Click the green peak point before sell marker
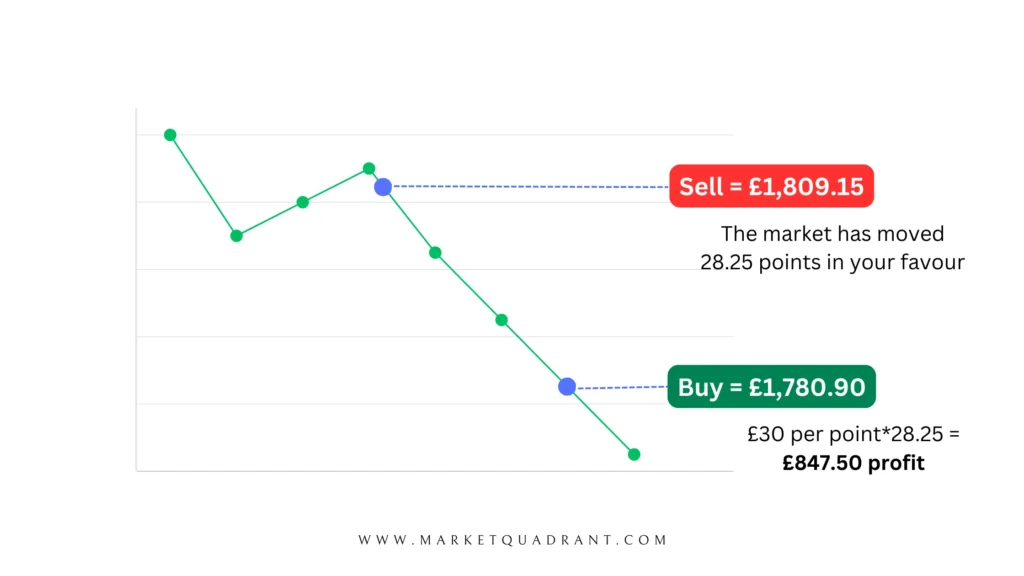 pyautogui.click(x=369, y=168)
